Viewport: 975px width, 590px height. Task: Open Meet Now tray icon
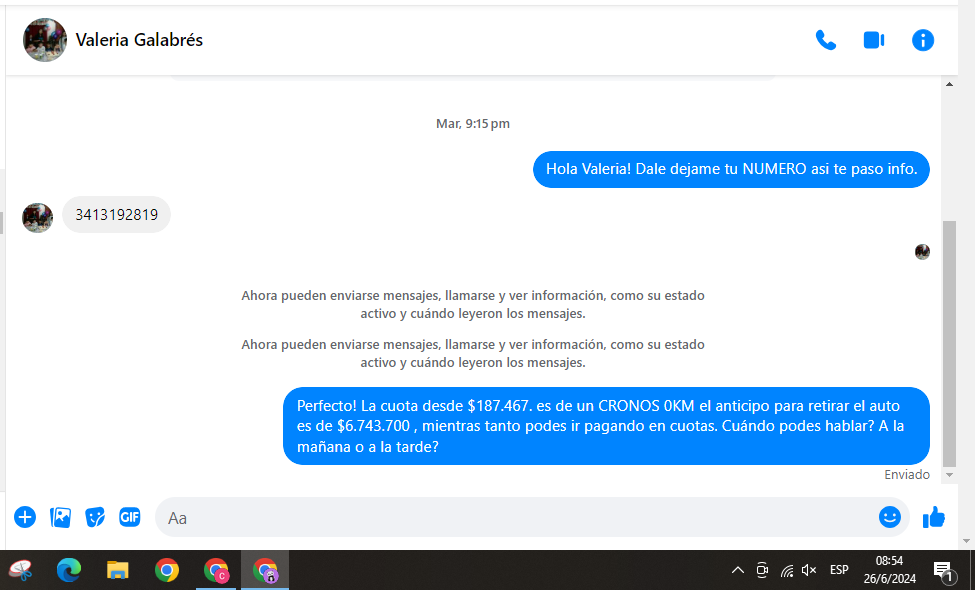pyautogui.click(x=762, y=570)
